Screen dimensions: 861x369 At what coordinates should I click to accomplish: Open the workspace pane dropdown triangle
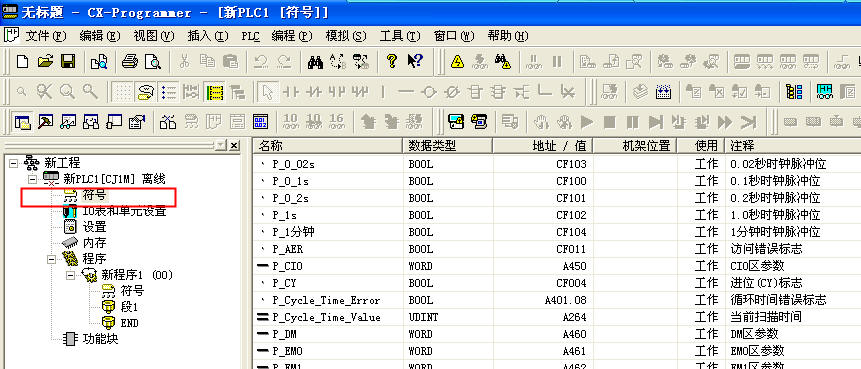coord(220,146)
